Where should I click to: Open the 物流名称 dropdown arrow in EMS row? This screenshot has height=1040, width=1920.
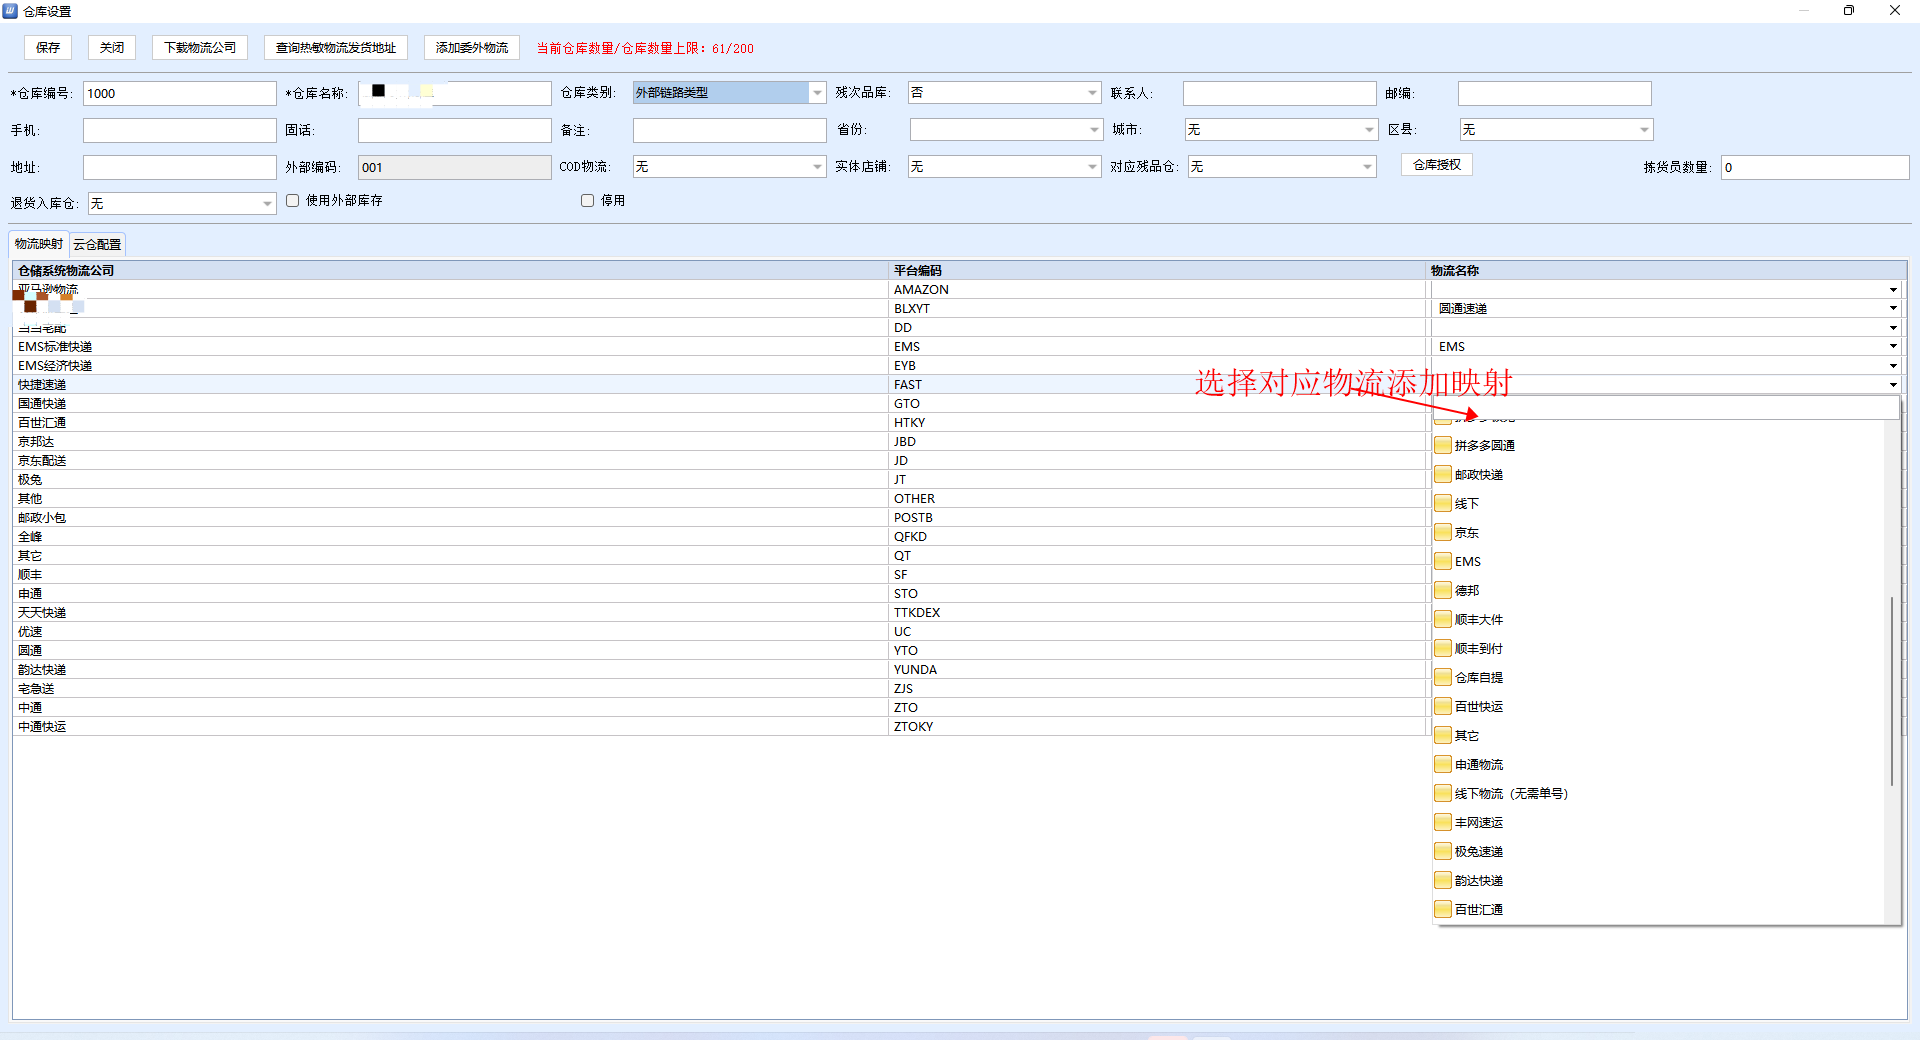pos(1893,347)
